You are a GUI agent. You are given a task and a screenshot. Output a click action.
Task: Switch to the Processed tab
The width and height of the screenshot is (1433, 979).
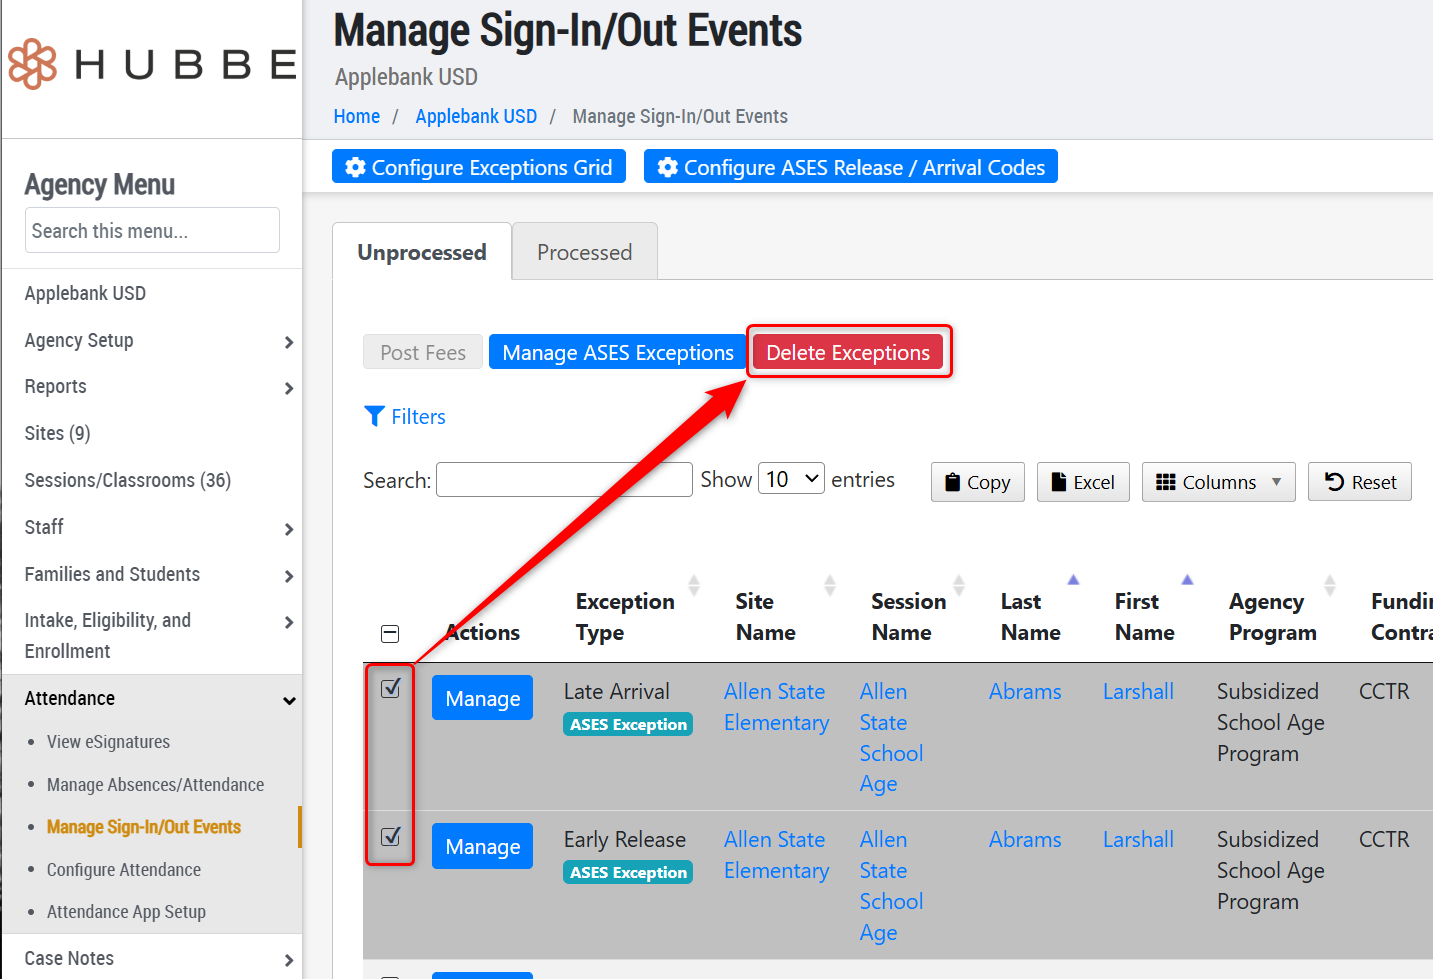click(585, 252)
